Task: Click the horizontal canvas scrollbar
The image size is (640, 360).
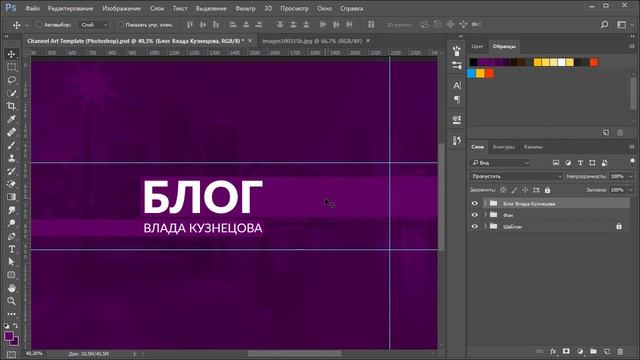Action: pyautogui.click(x=294, y=353)
